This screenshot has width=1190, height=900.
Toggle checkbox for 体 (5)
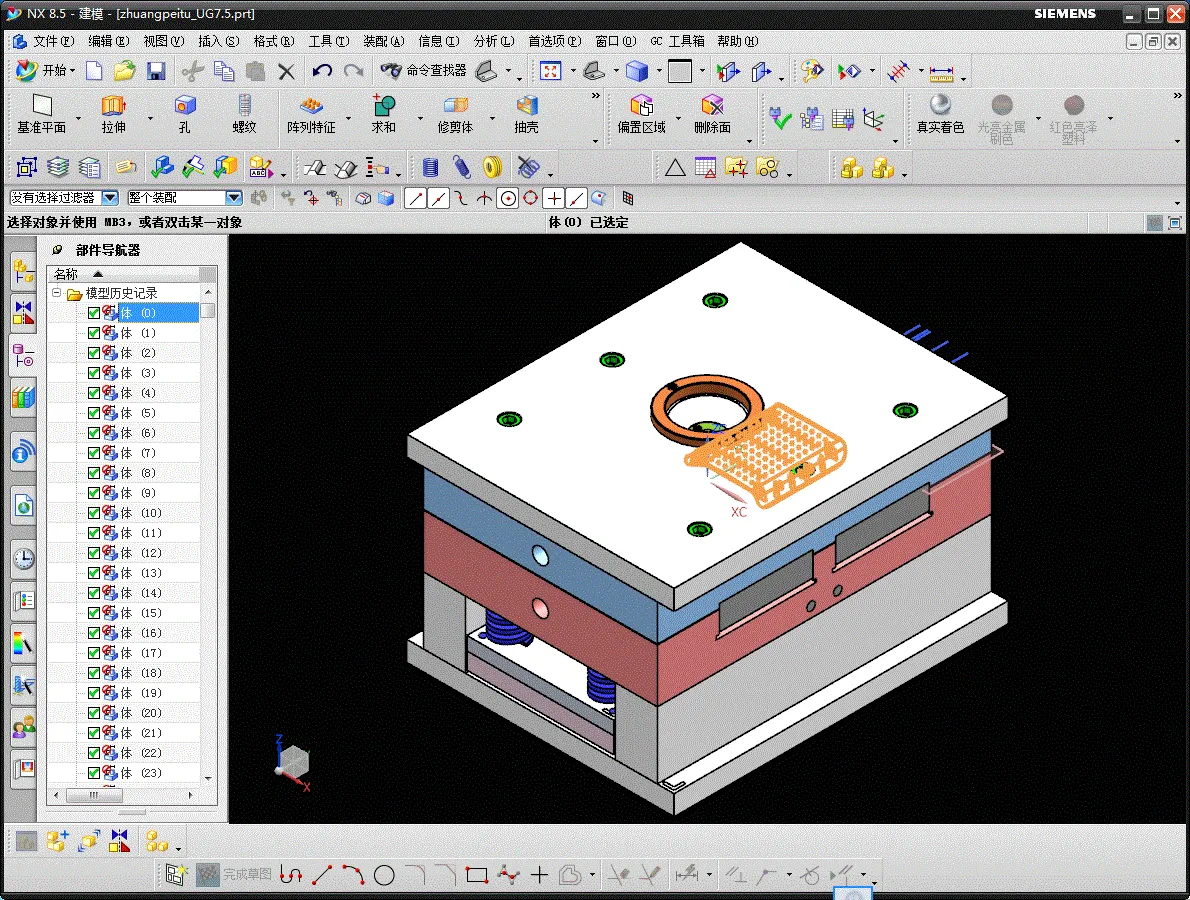coord(94,413)
